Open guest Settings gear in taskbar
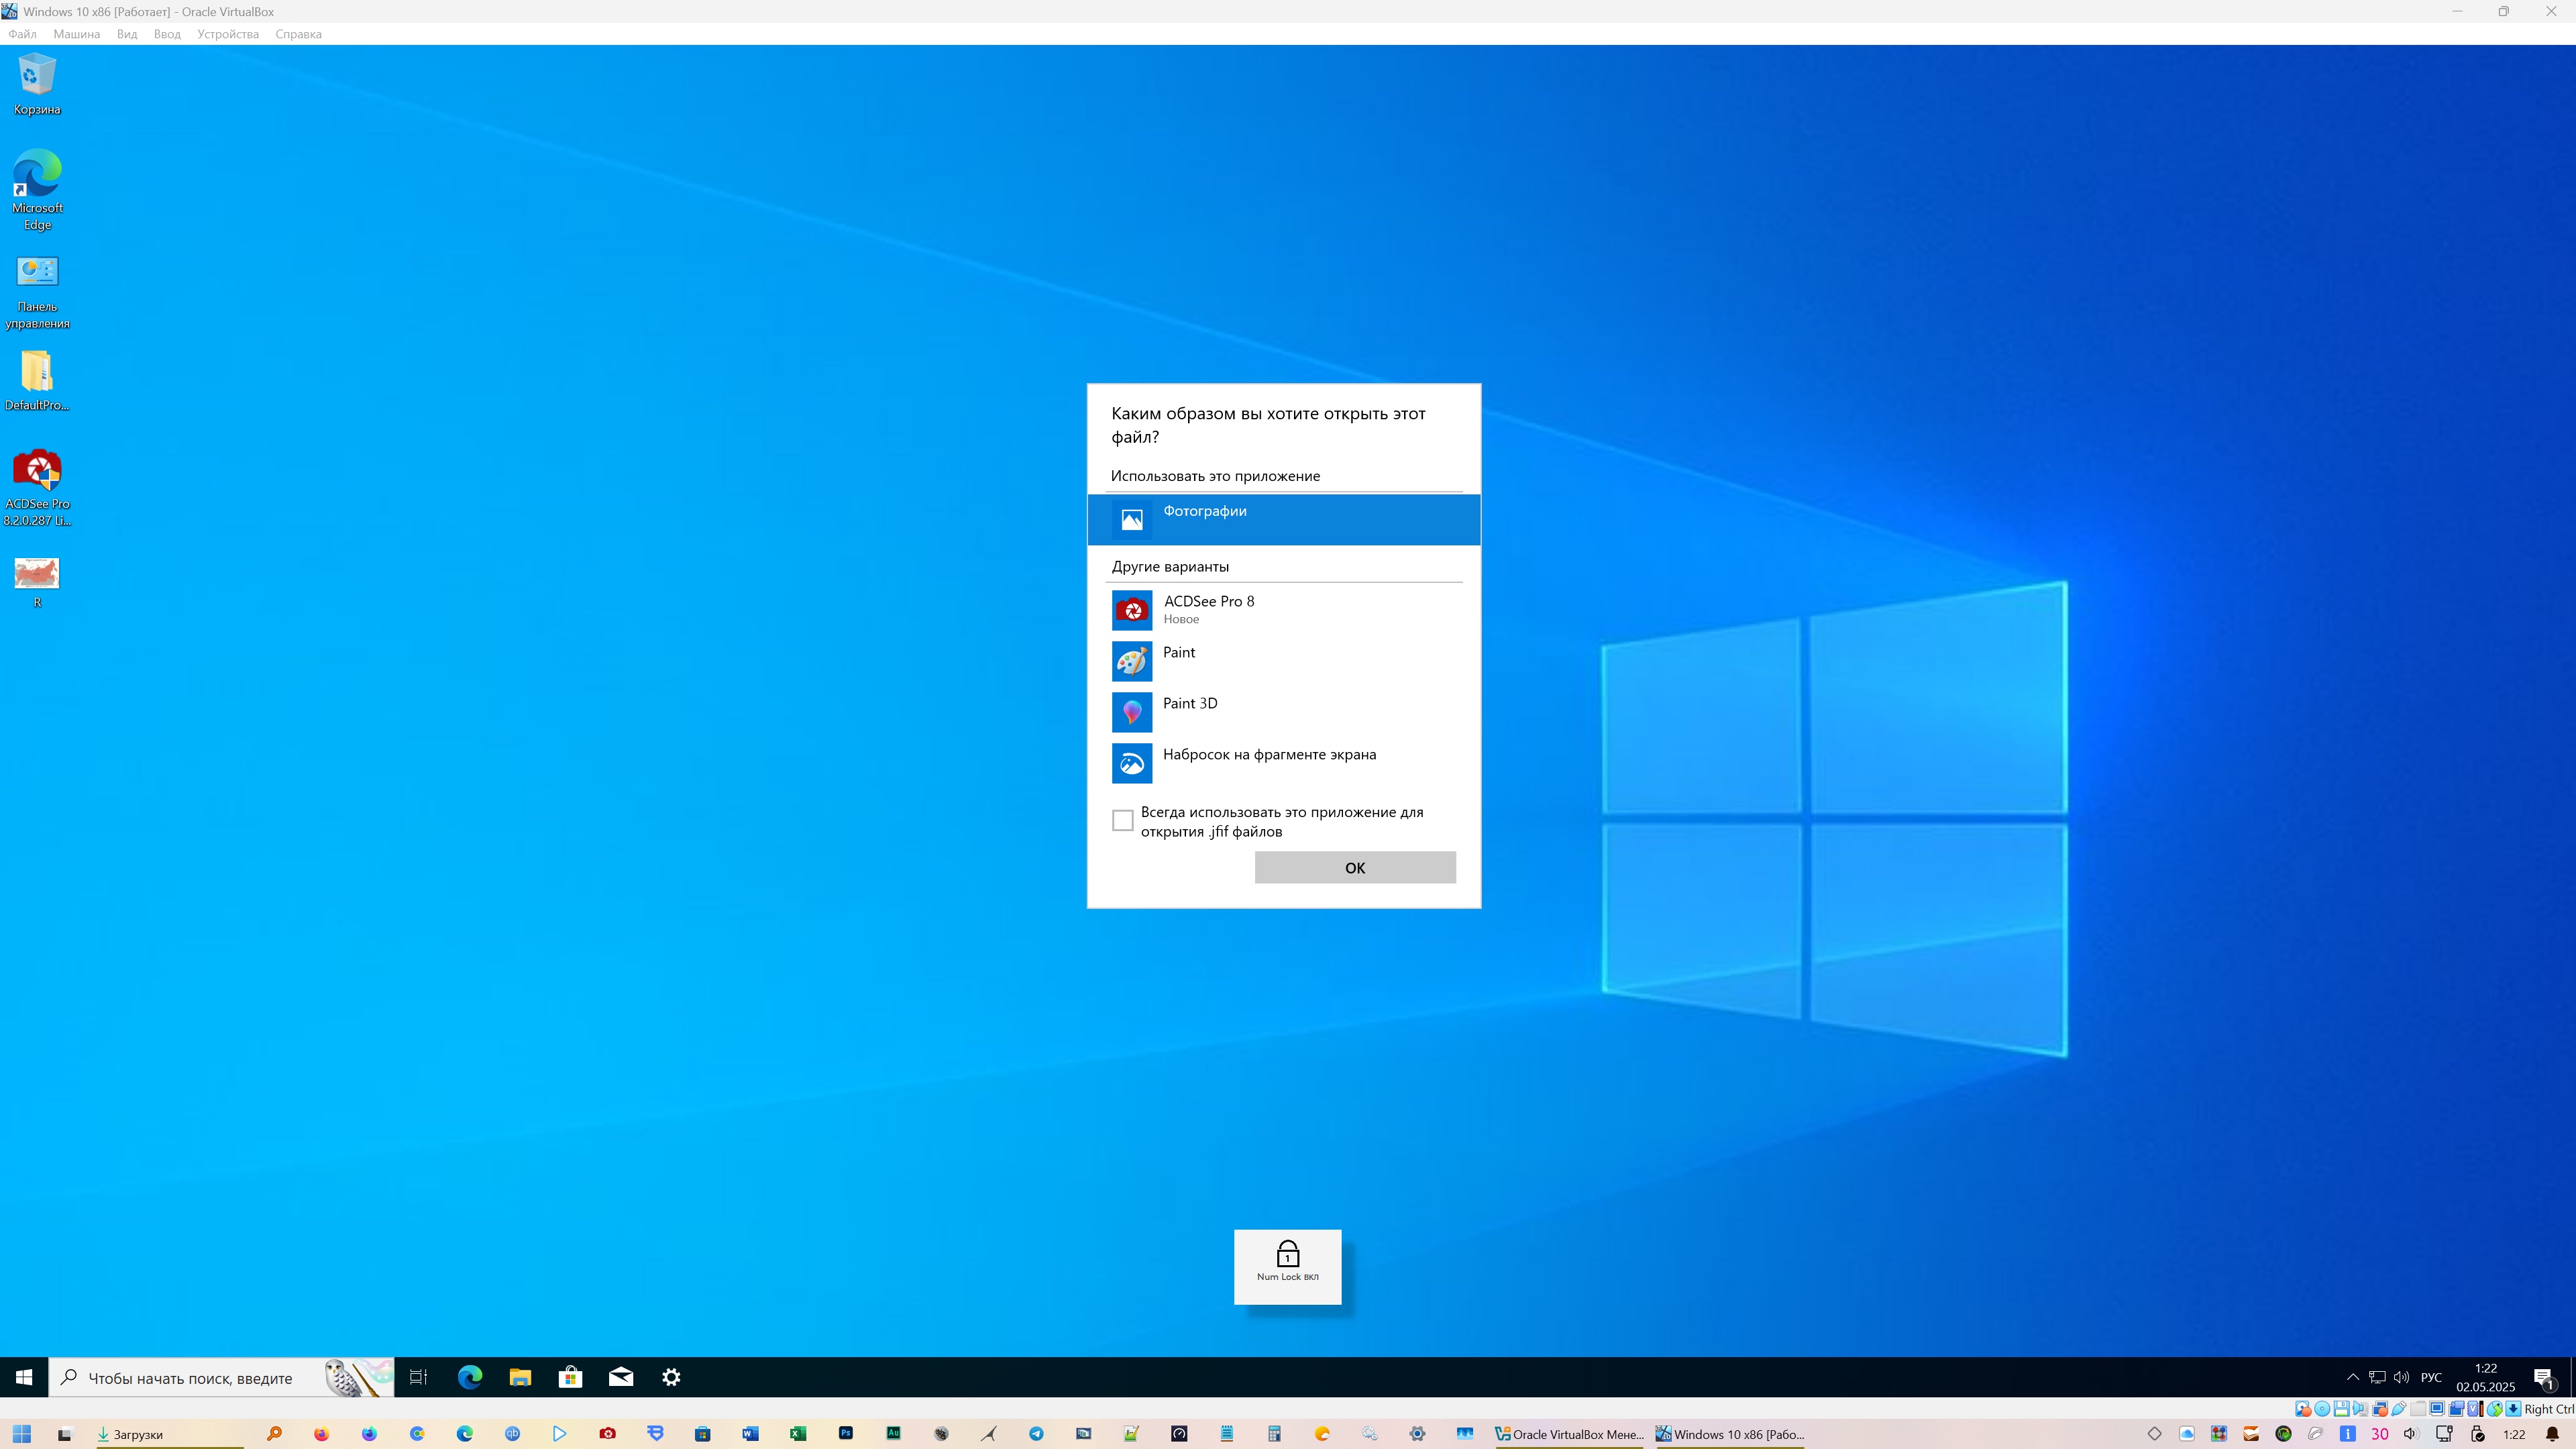Viewport: 2576px width, 1449px height. (x=671, y=1377)
